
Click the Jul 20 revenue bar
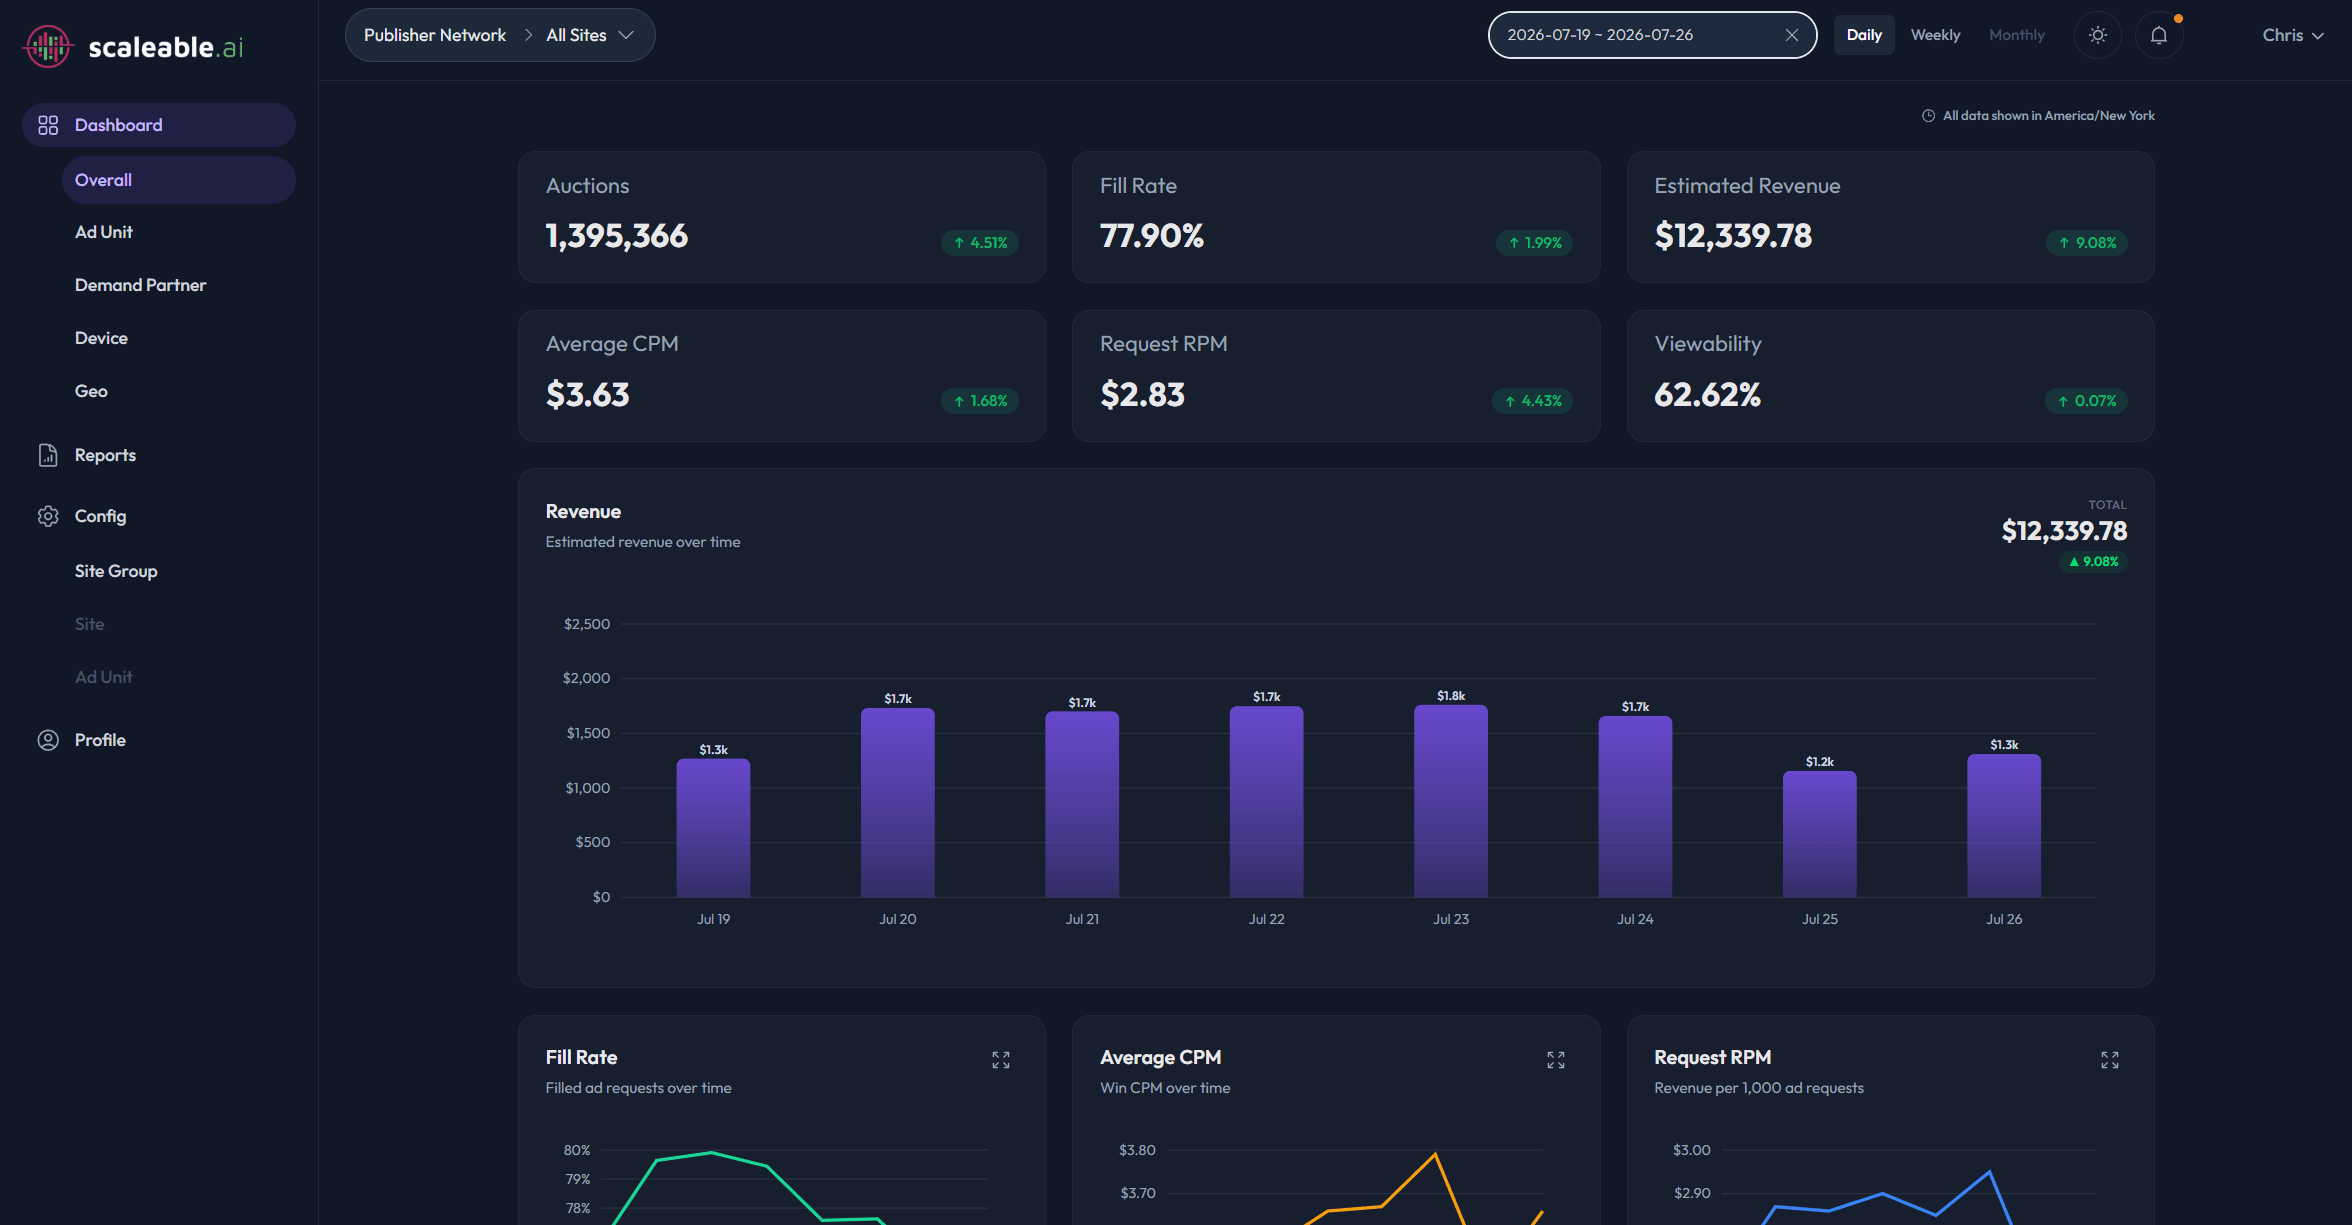(x=898, y=803)
